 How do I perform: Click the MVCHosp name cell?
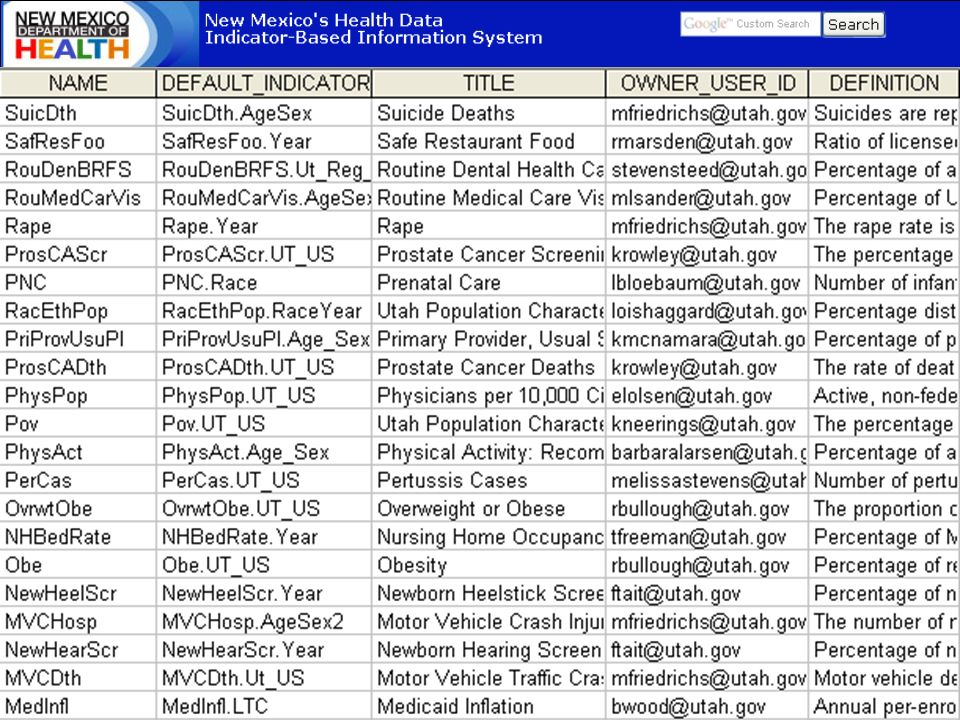pyautogui.click(x=78, y=621)
